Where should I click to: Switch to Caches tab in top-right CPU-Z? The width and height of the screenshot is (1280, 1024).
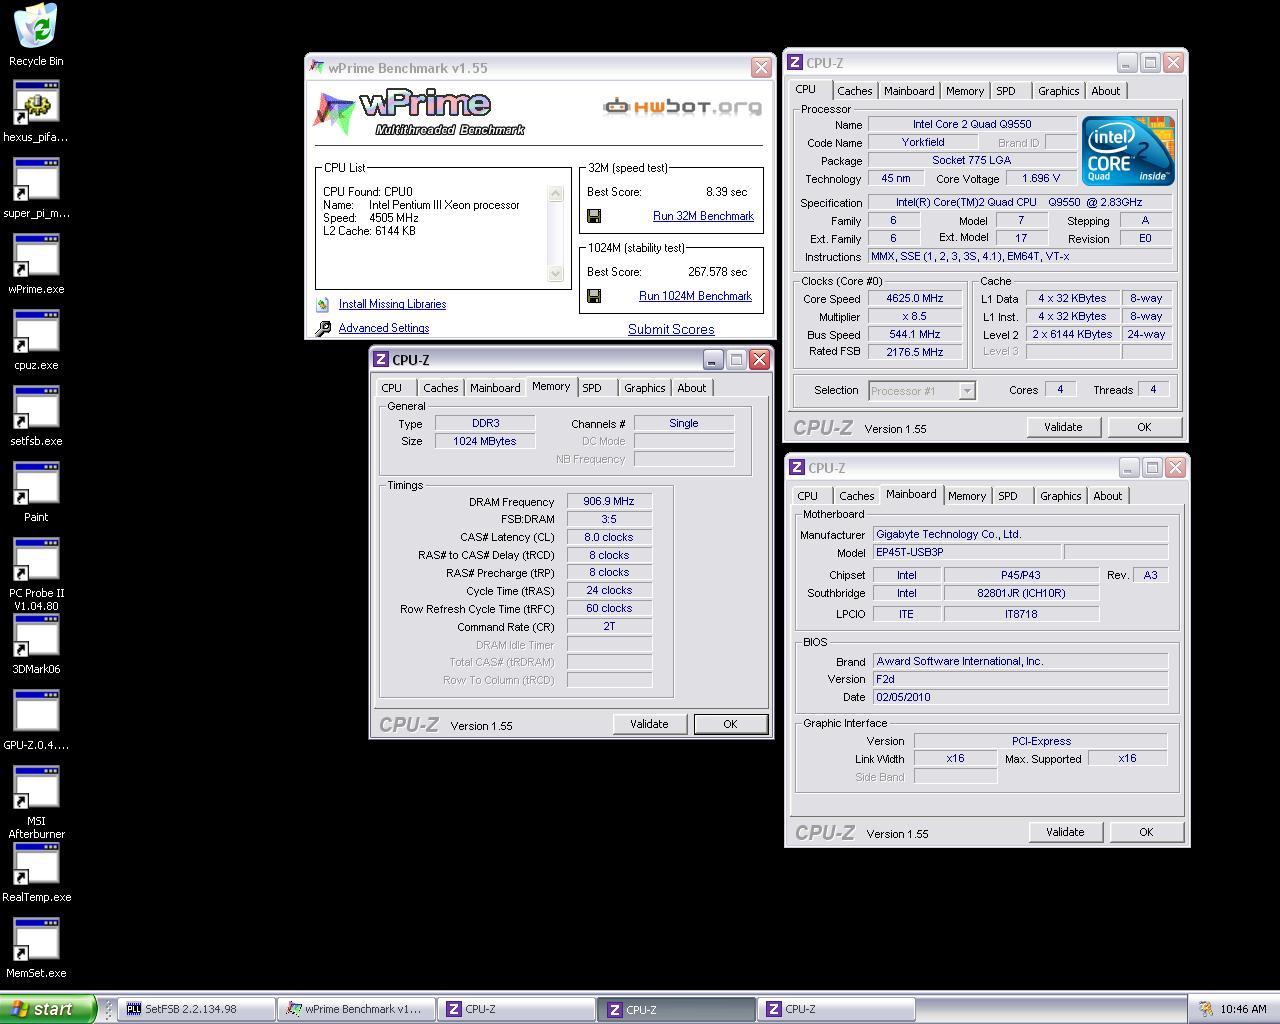[854, 91]
